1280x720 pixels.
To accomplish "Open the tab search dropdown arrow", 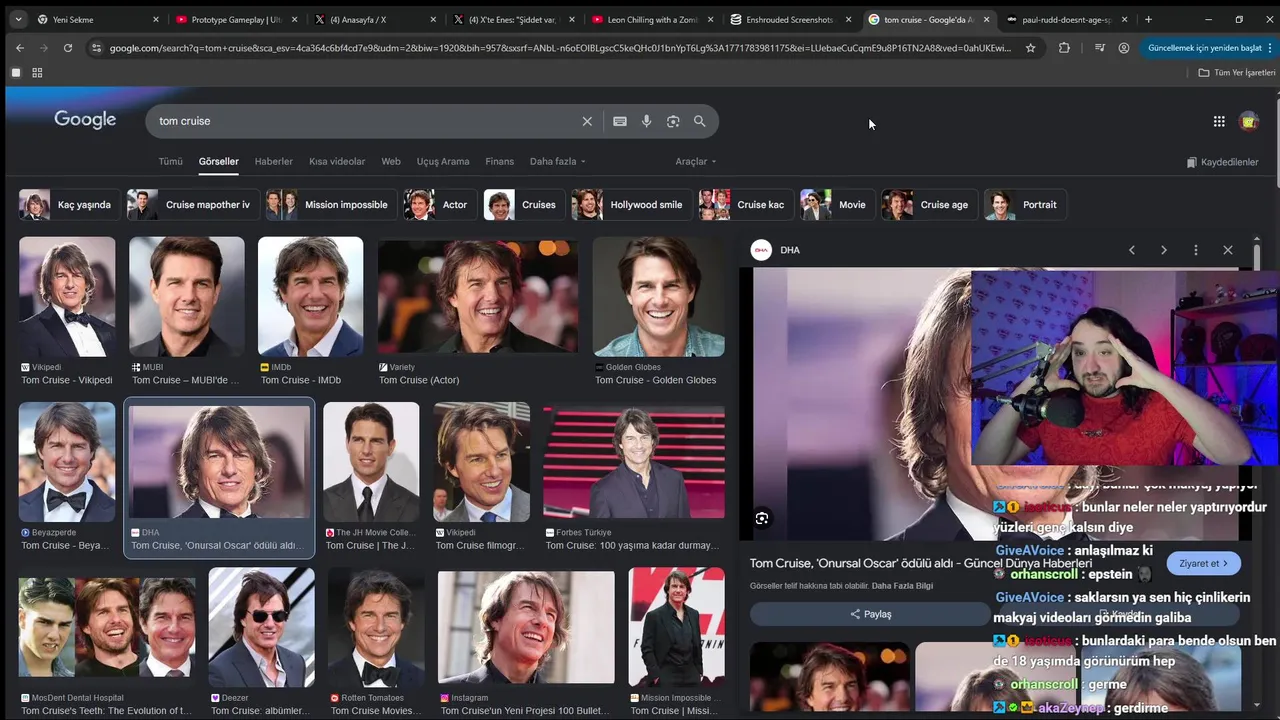I will [18, 19].
